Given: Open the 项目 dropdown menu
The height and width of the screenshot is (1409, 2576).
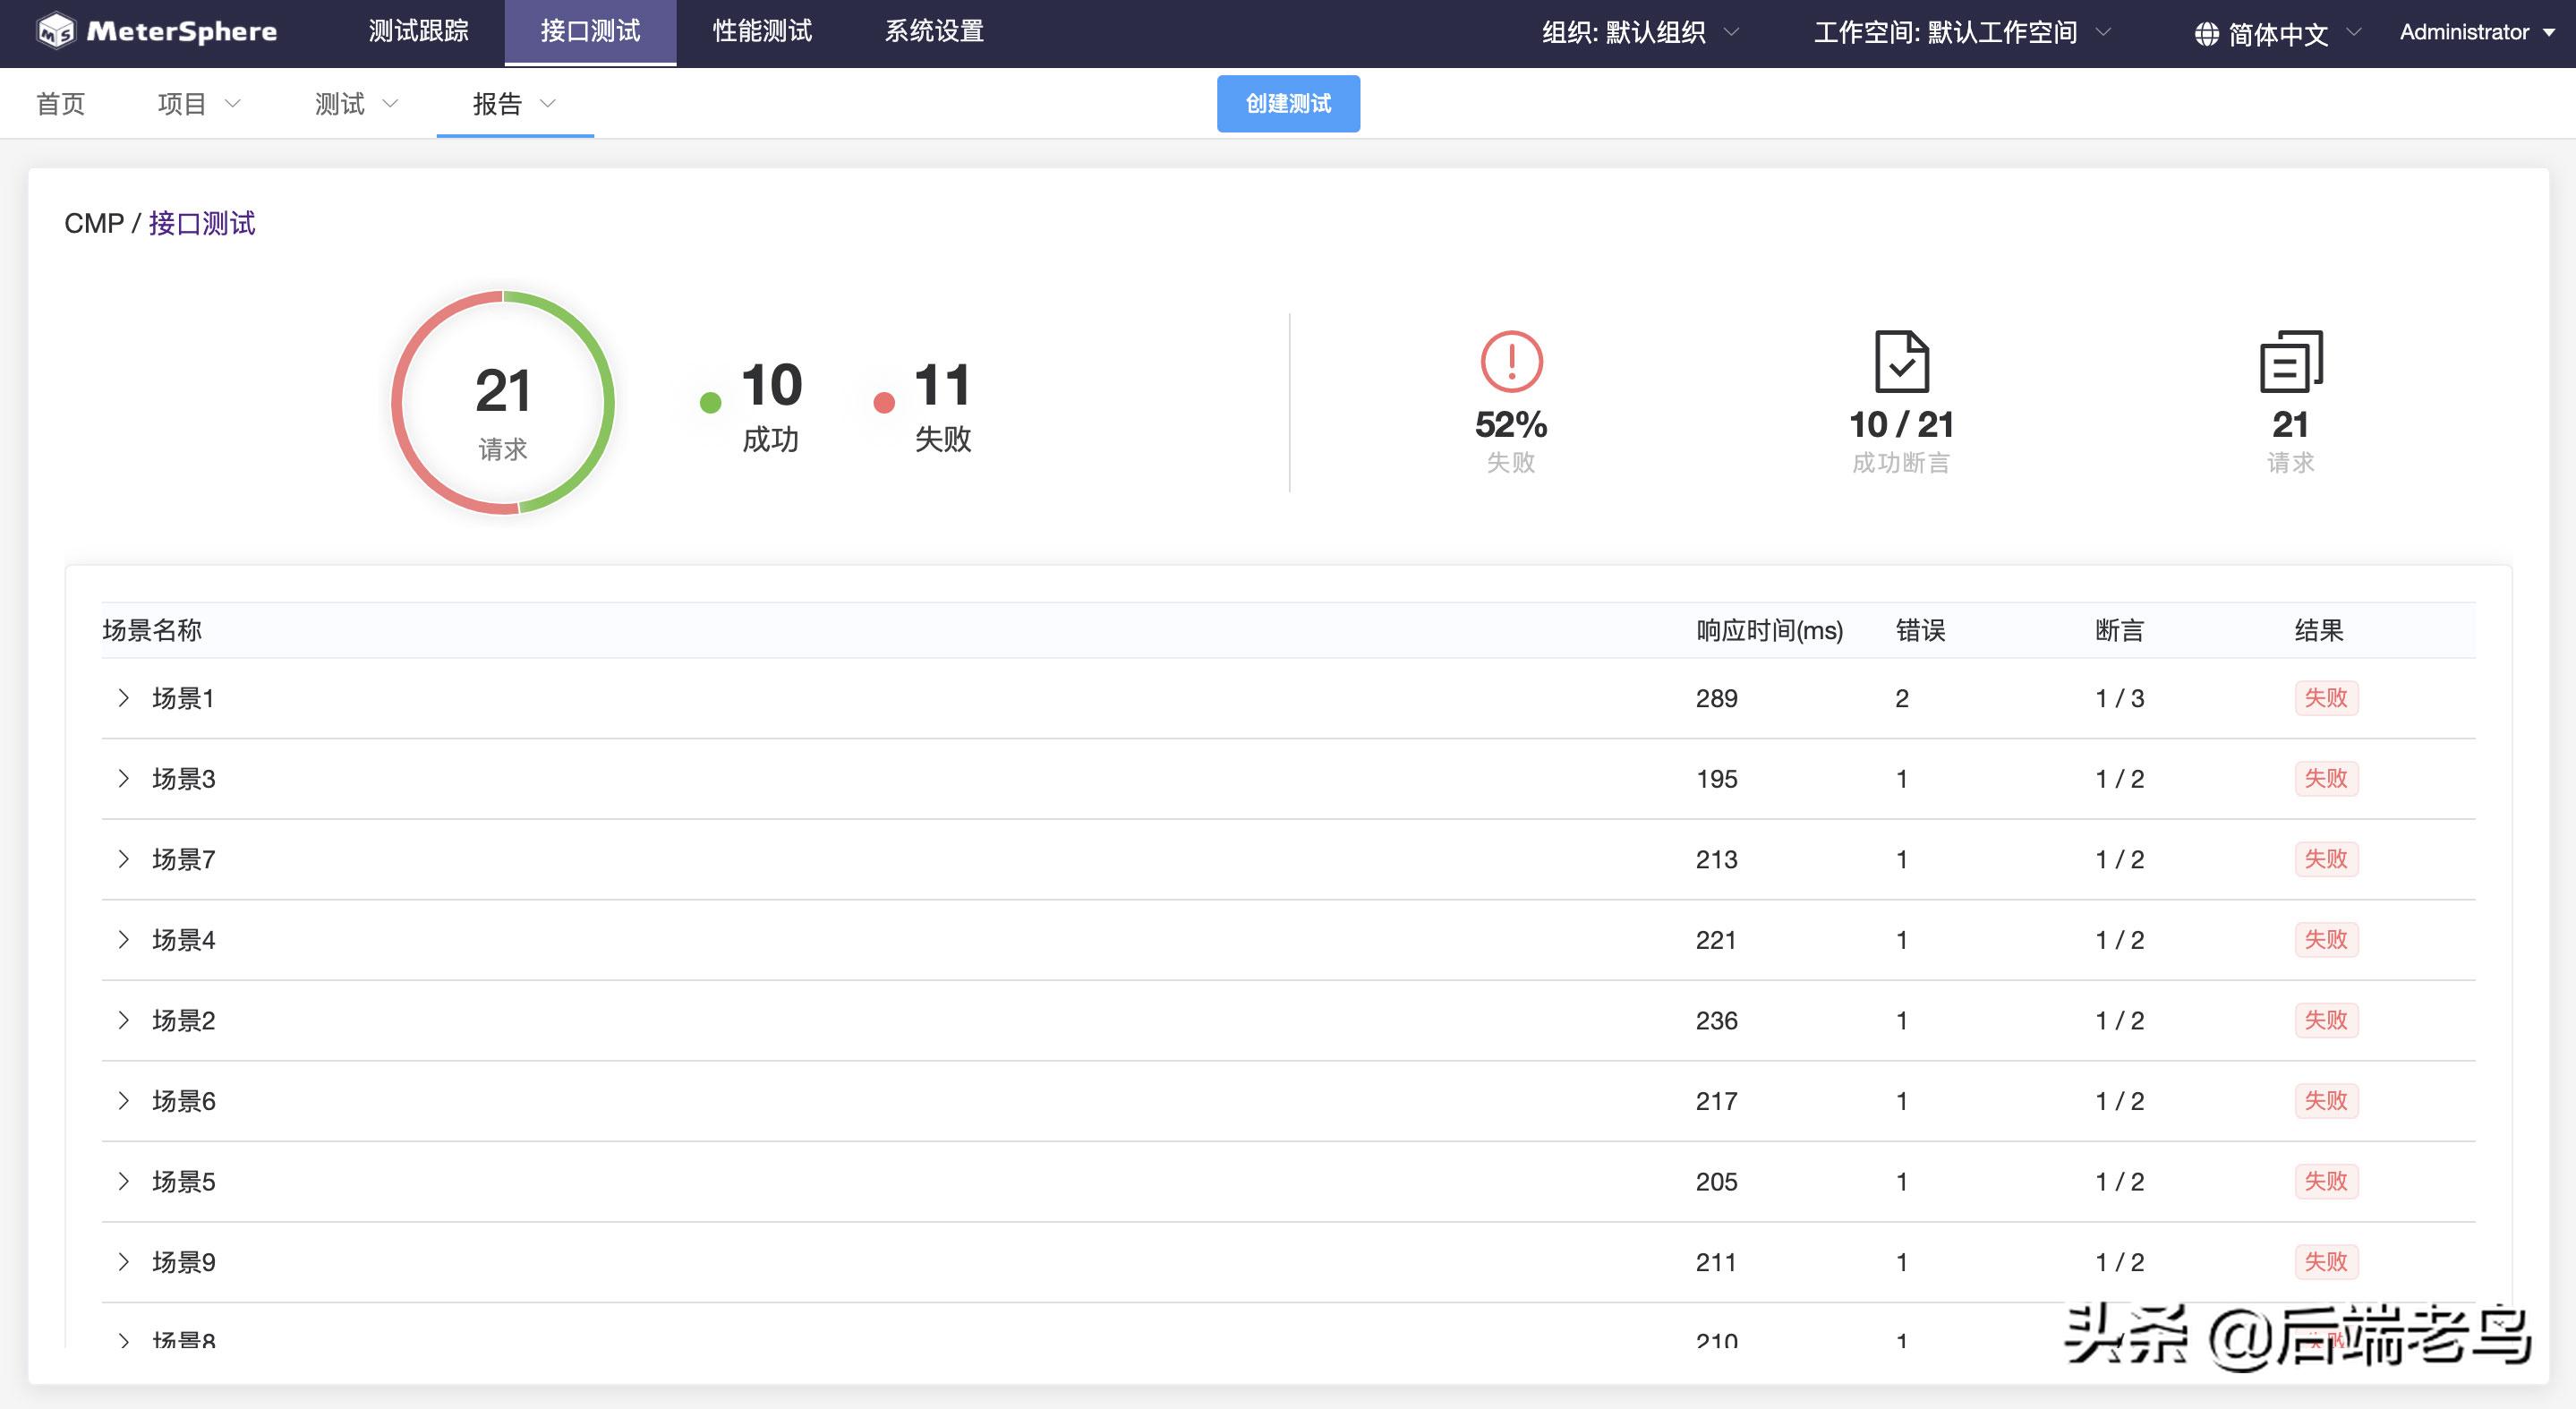Looking at the screenshot, I should [x=199, y=103].
